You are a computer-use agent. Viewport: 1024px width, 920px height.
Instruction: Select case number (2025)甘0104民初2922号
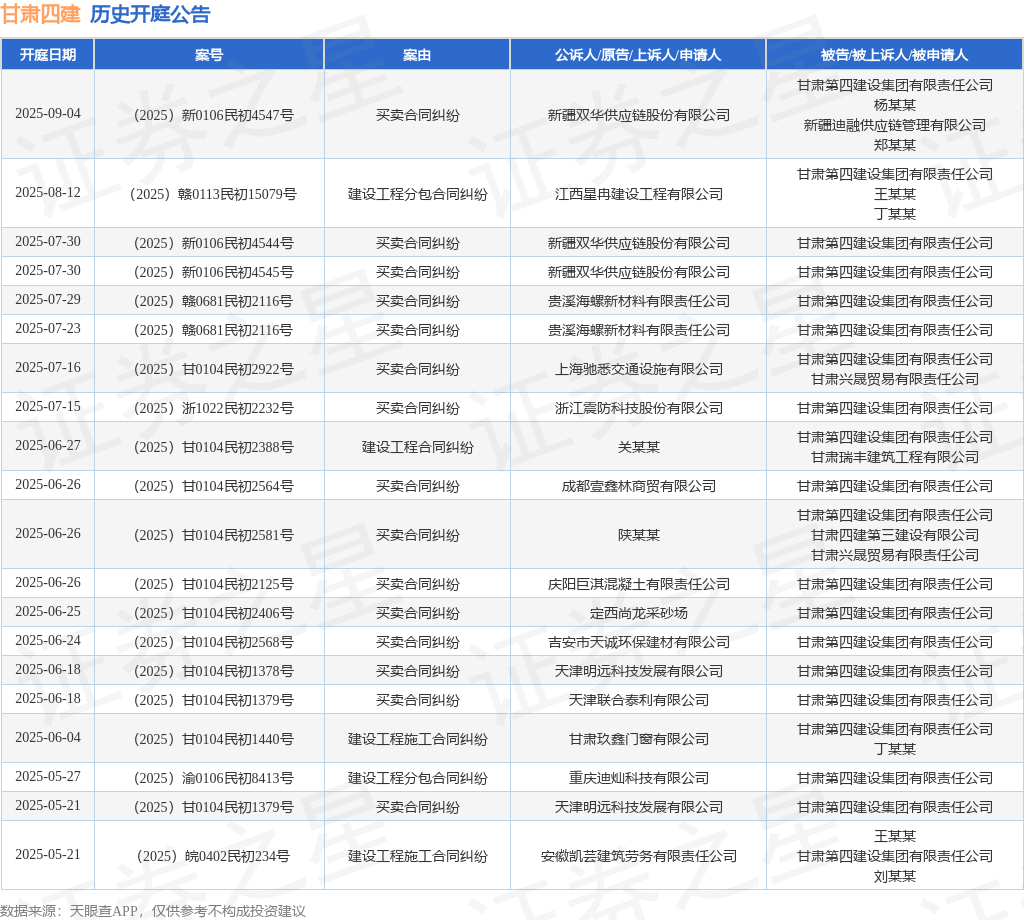coord(214,370)
